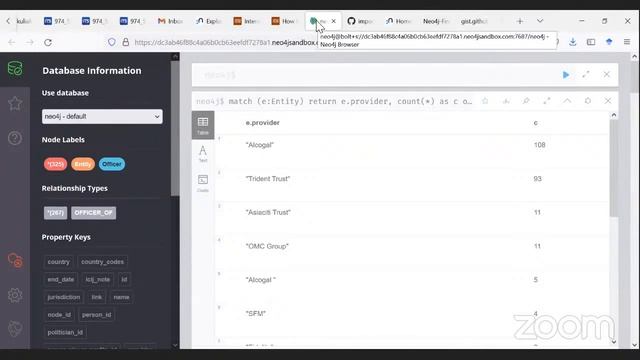Screen dimensions: 640x360
Task: Run the query with the play button
Action: (566, 75)
